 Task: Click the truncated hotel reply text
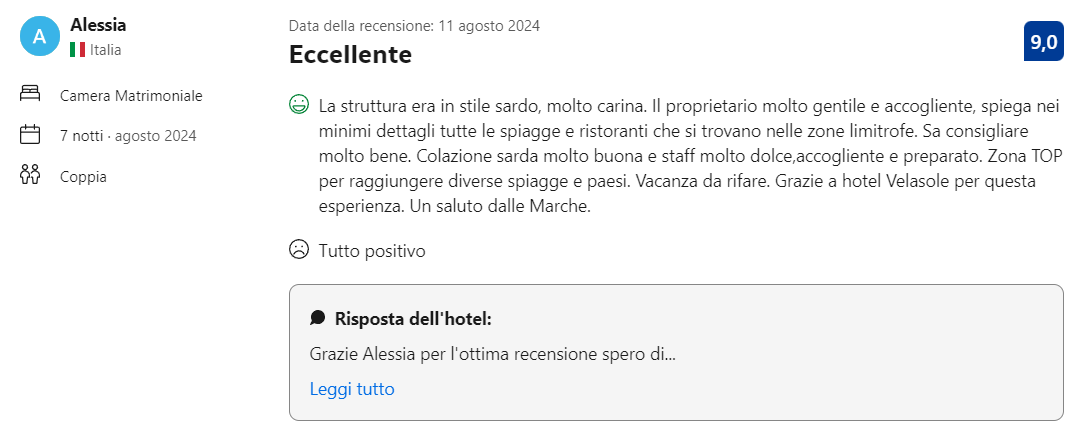(x=493, y=354)
